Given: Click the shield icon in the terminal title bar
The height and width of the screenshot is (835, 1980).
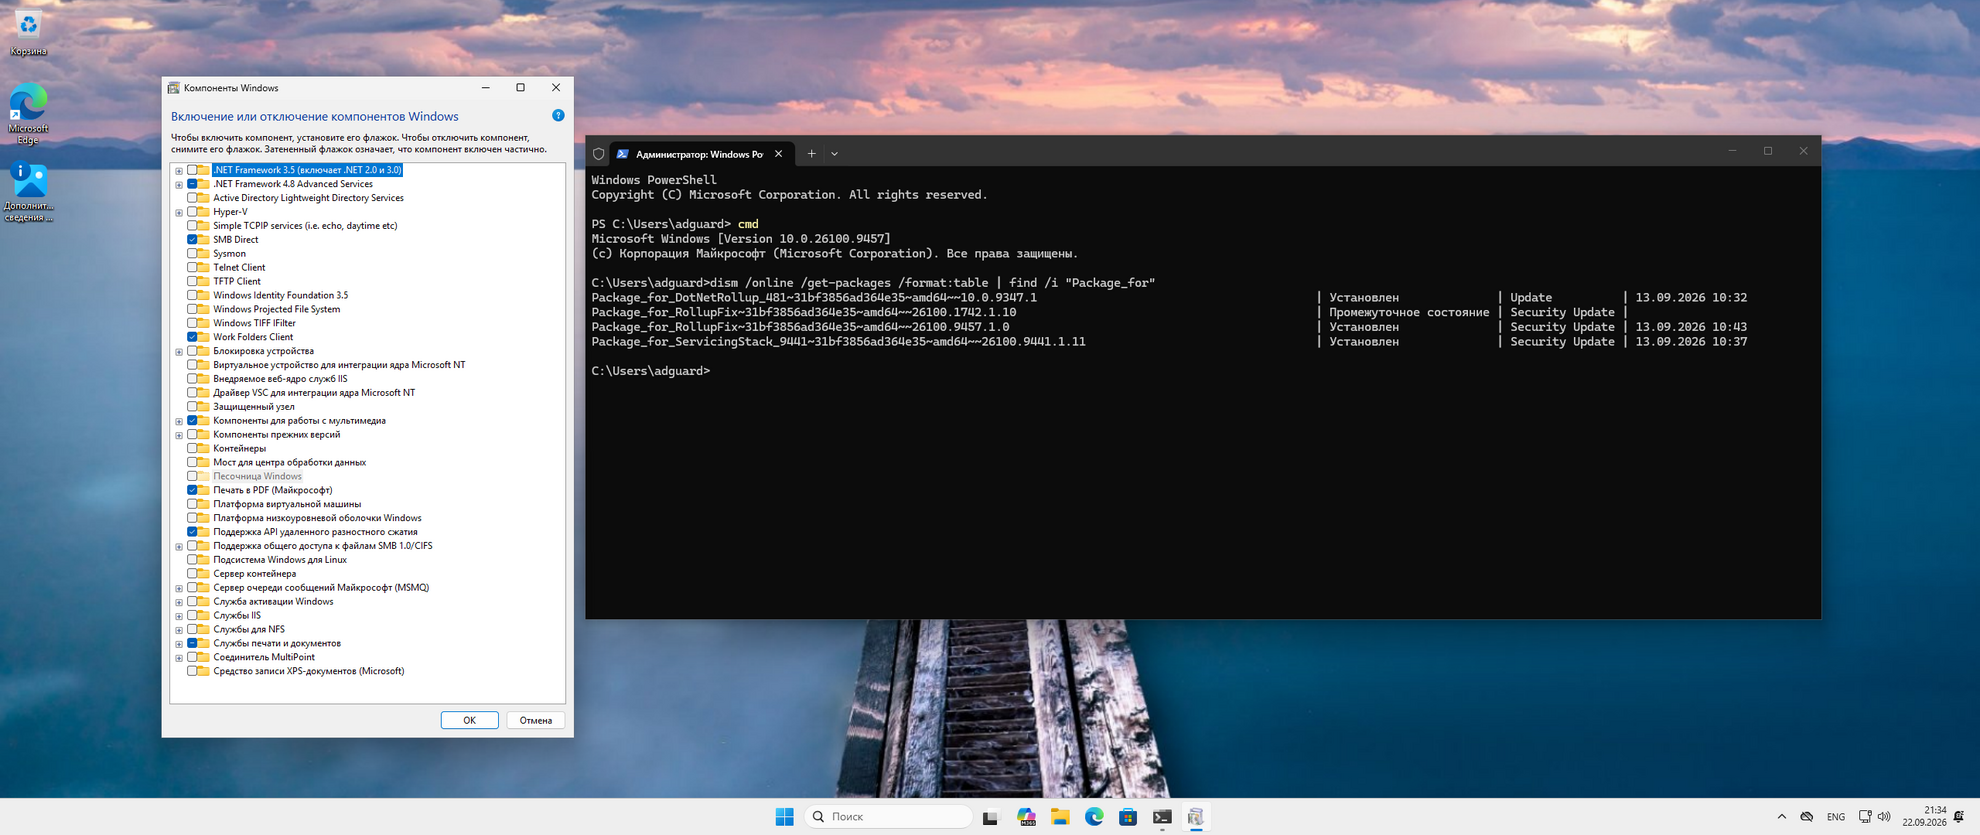Looking at the screenshot, I should 599,154.
